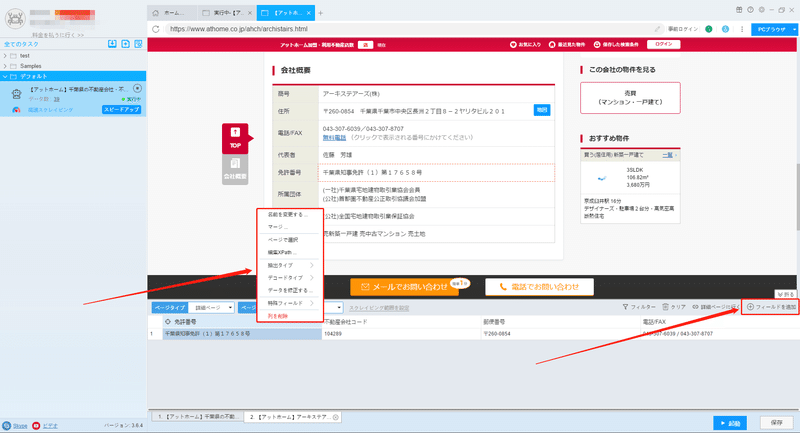Viewport: 800px width, 433px height.
Task: Click 折る collapse toggle above data panel
Action: tap(786, 295)
